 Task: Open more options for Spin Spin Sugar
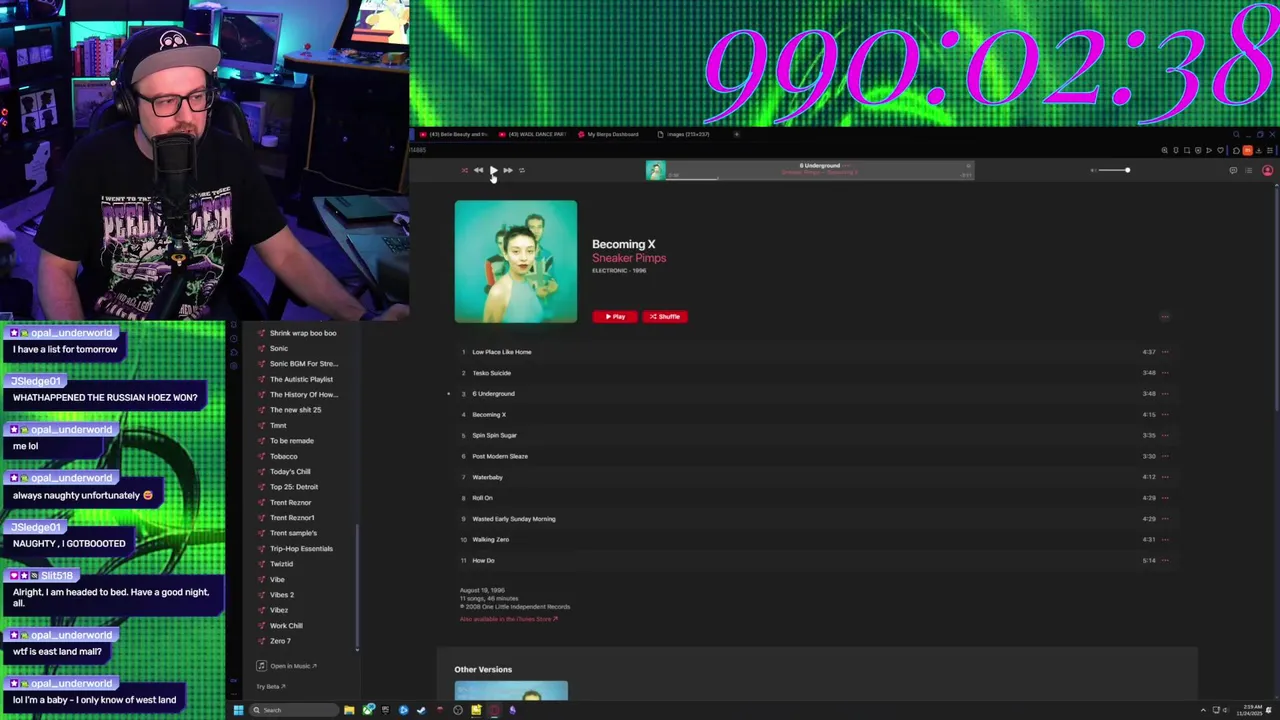tap(1164, 435)
